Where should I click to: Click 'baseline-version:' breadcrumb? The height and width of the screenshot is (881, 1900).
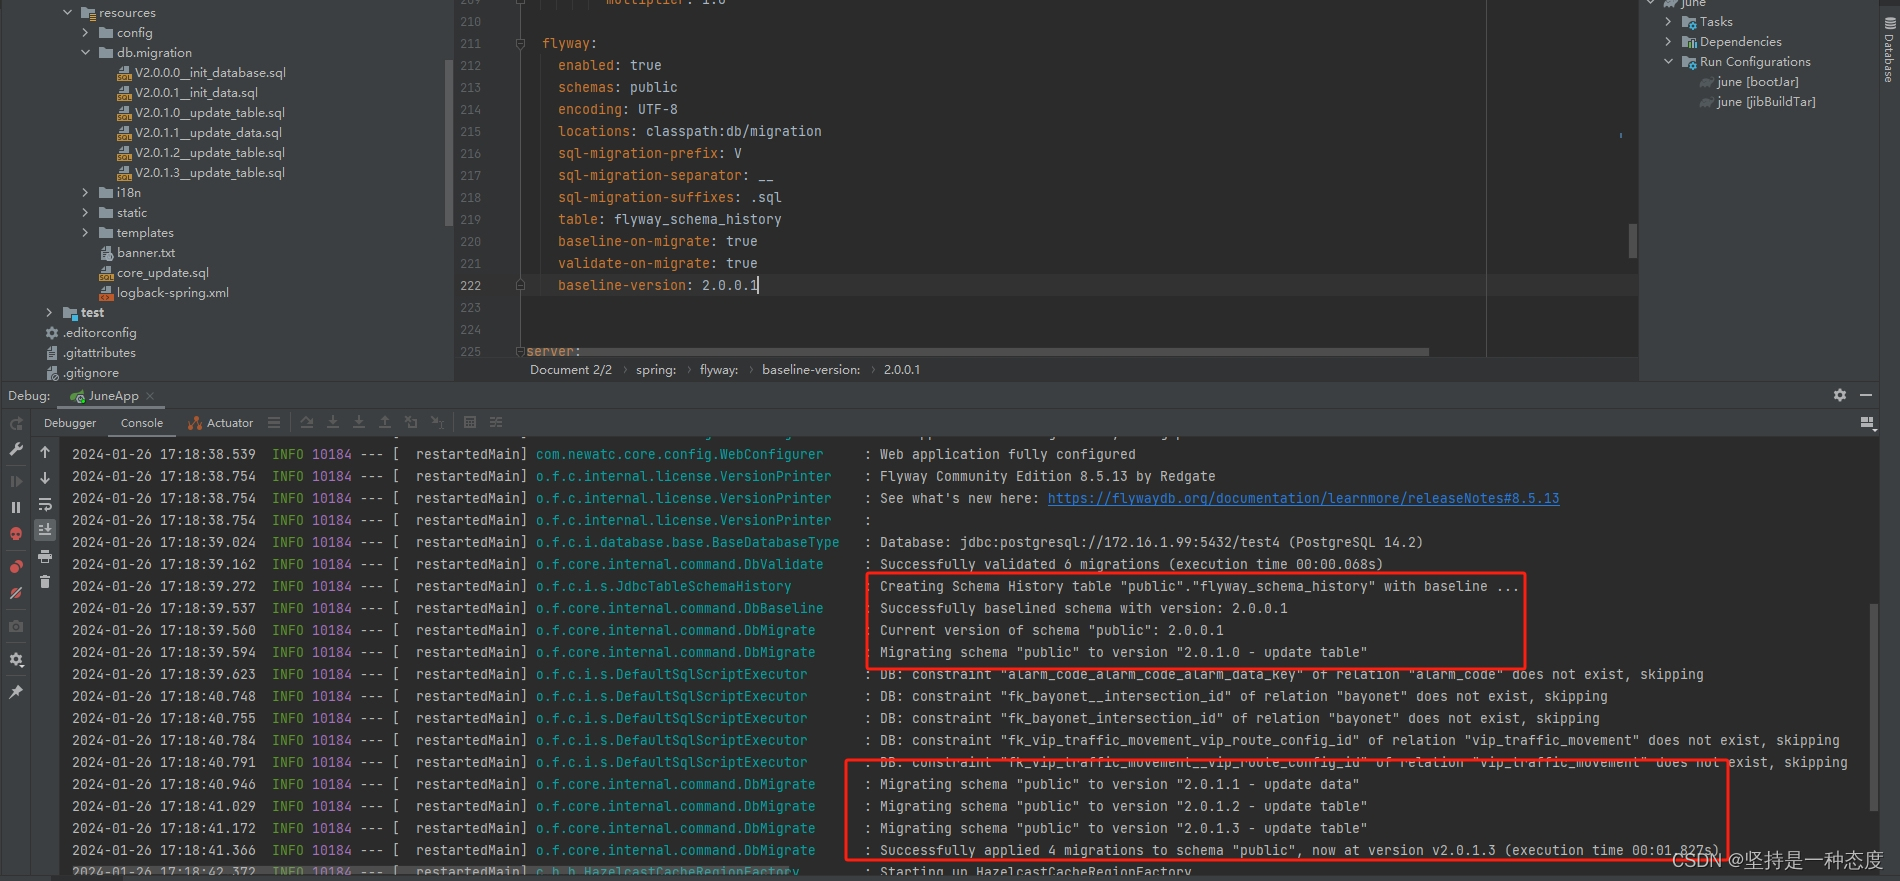pos(811,370)
